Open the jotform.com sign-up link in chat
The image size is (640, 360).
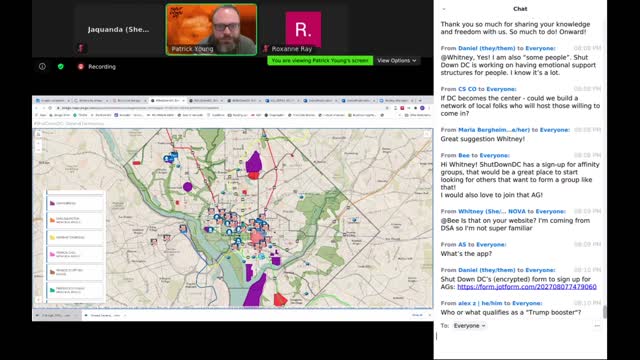527,287
